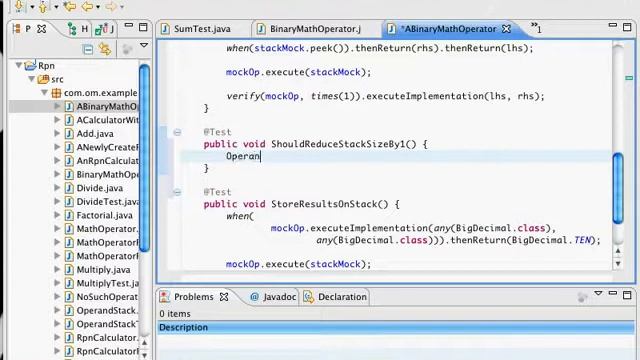Maximize the editor area

pyautogui.click(x=627, y=27)
